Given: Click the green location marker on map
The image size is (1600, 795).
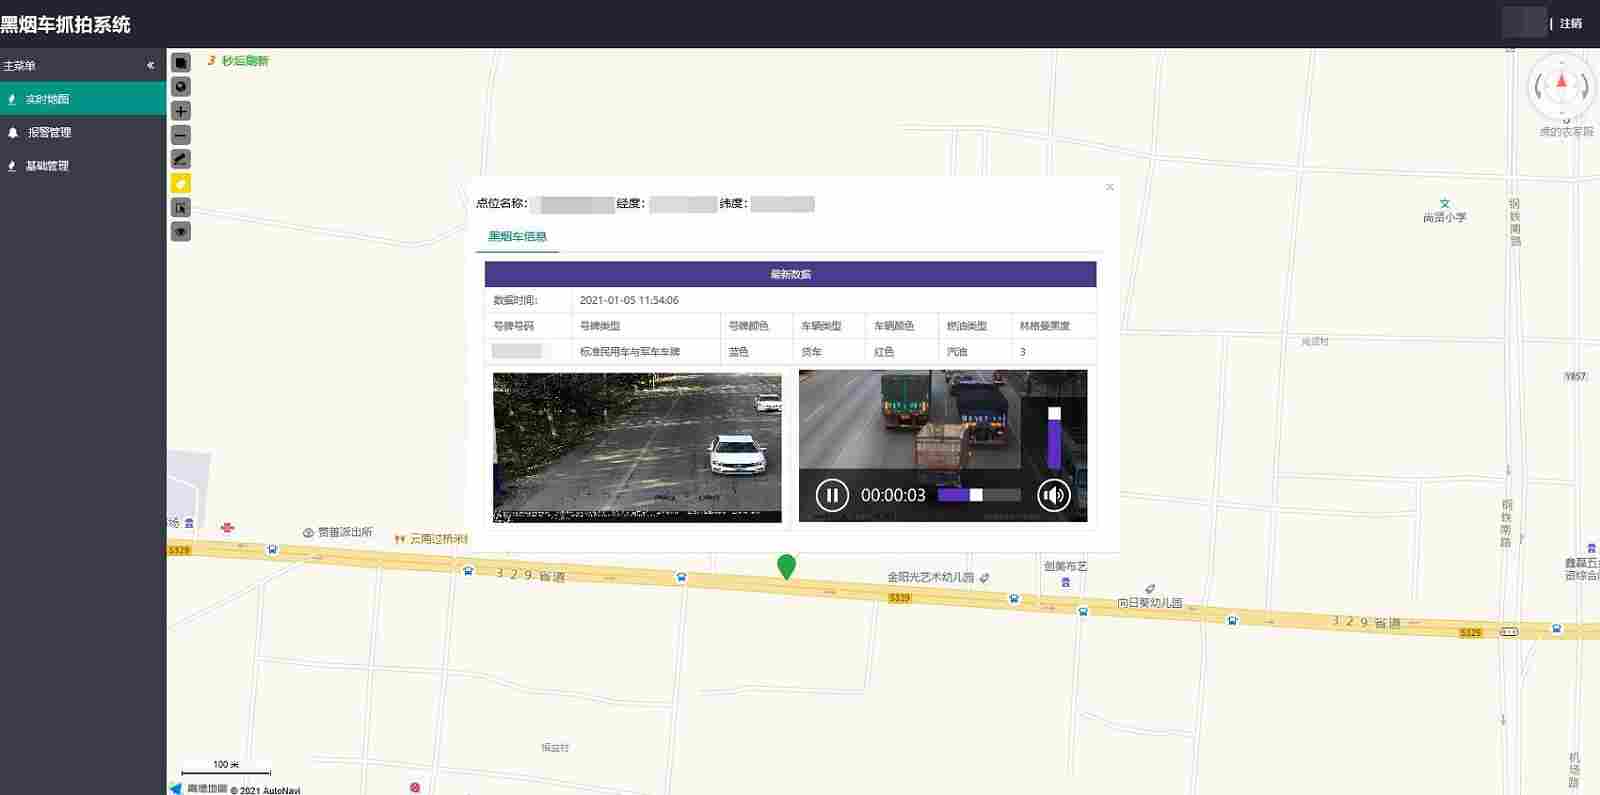Looking at the screenshot, I should pos(787,566).
